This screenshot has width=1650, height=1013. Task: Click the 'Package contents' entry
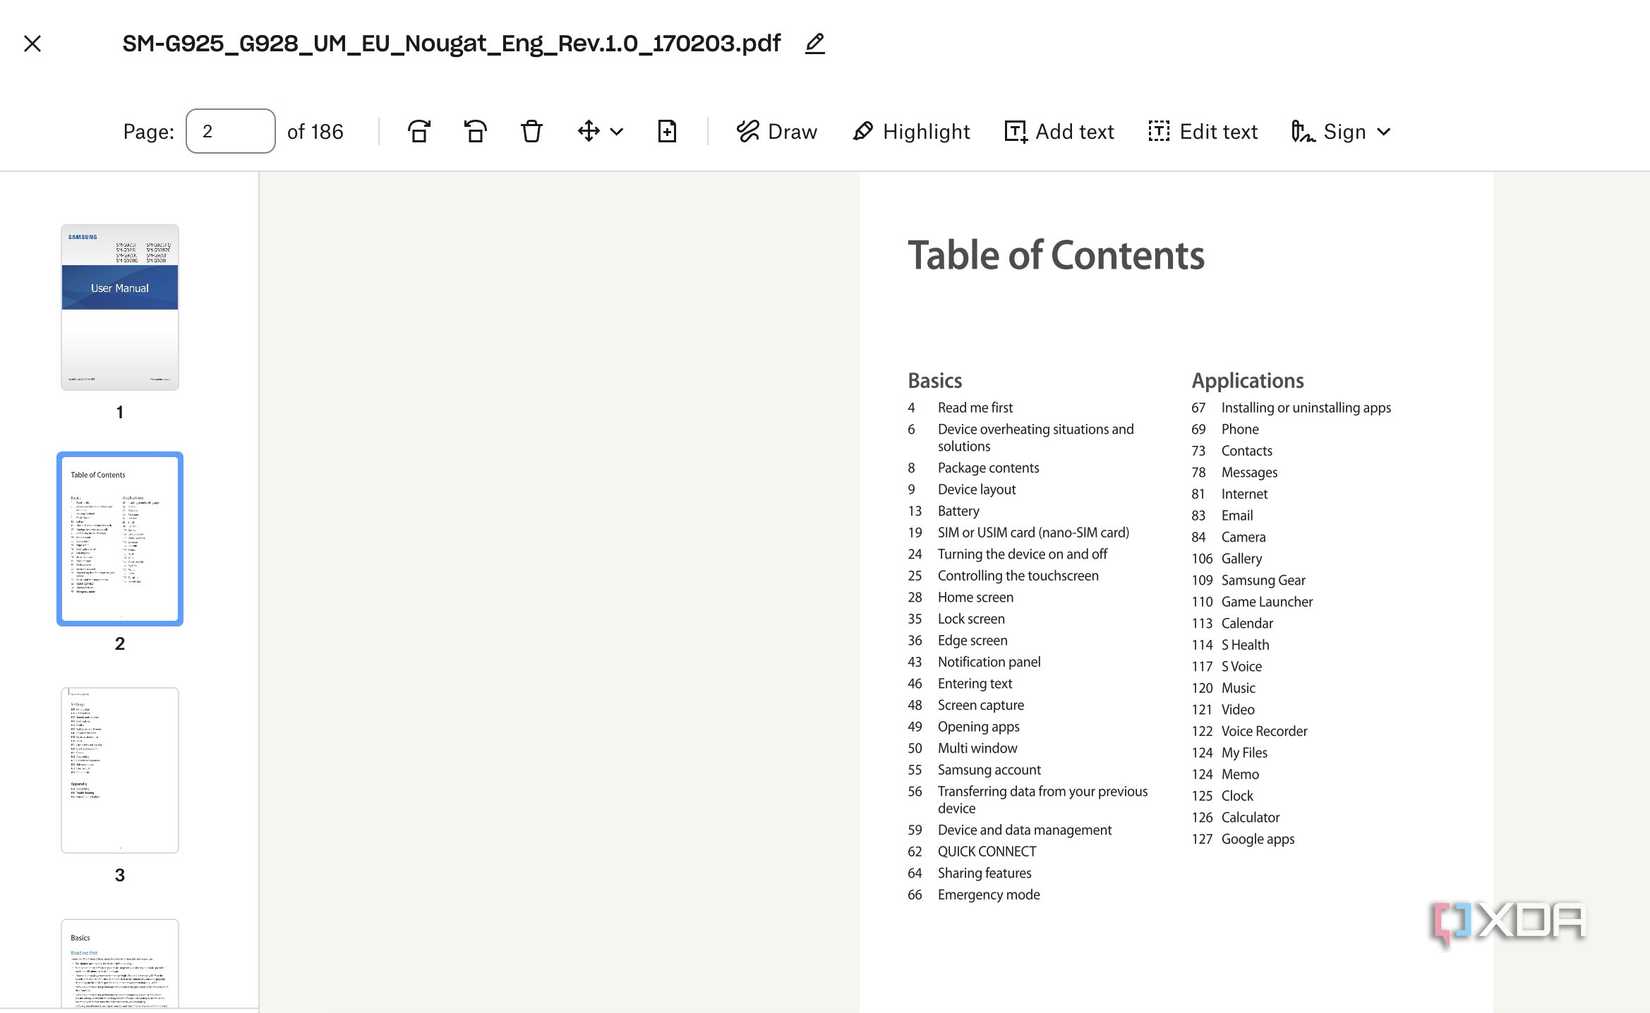coord(988,468)
